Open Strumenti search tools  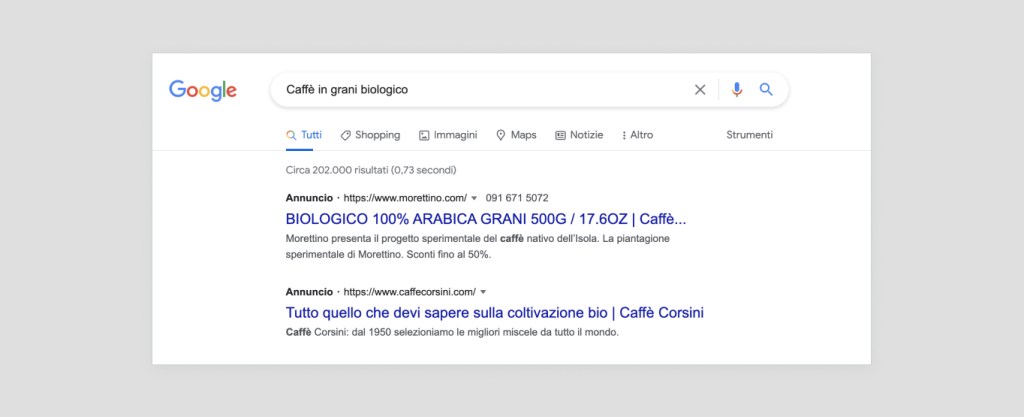pyautogui.click(x=750, y=135)
